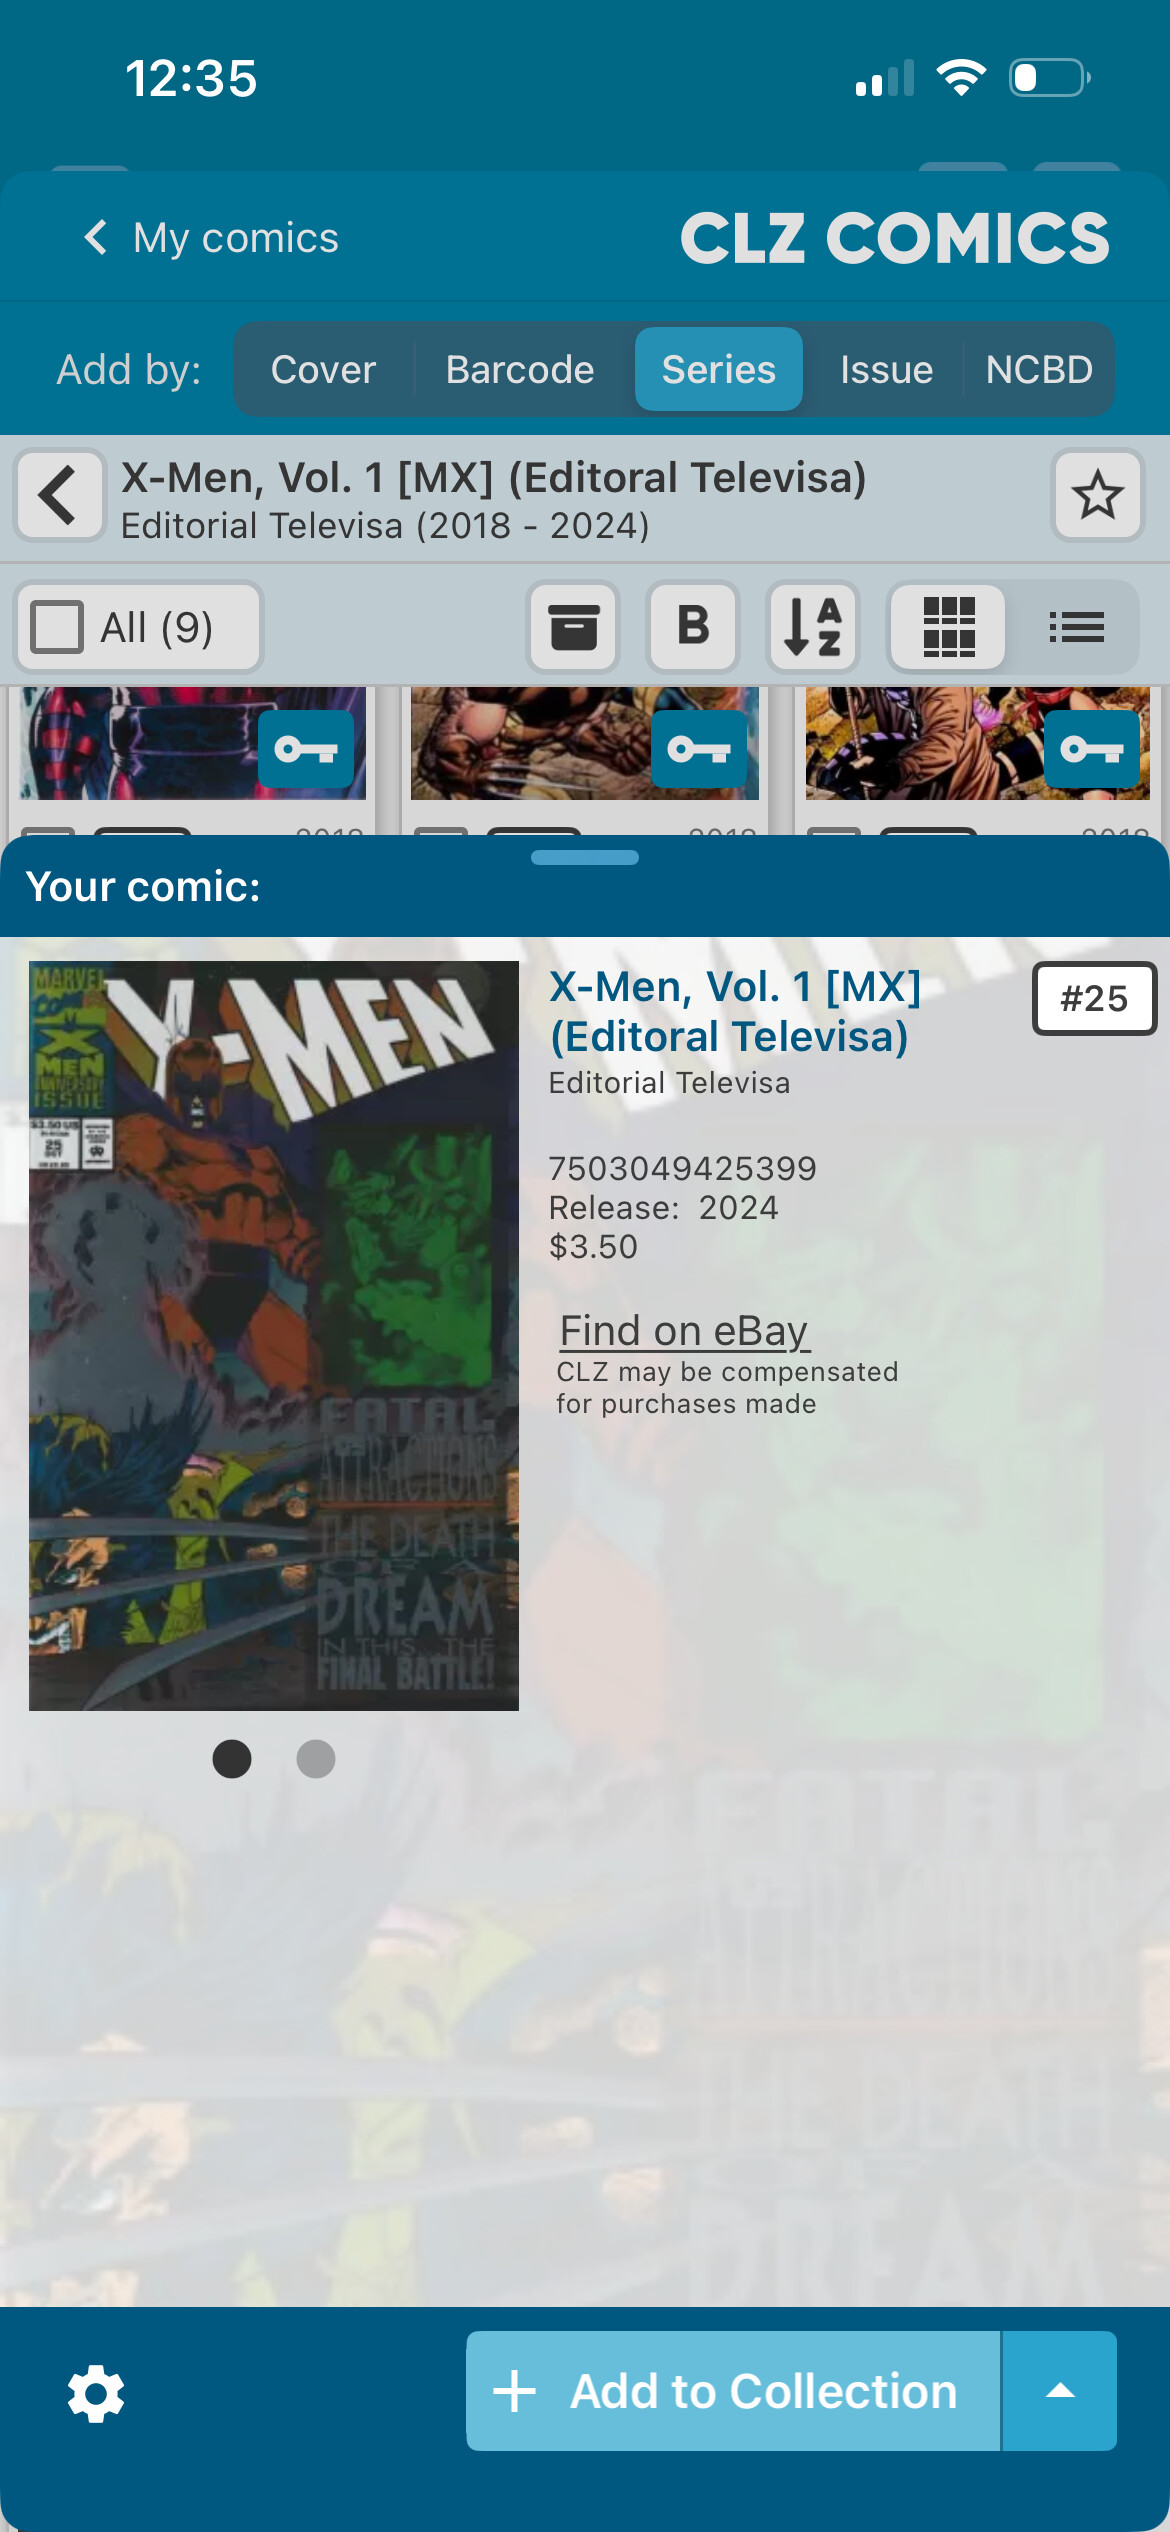Tap the panel drag handle bar
This screenshot has height=2532, width=1170.
coord(585,857)
